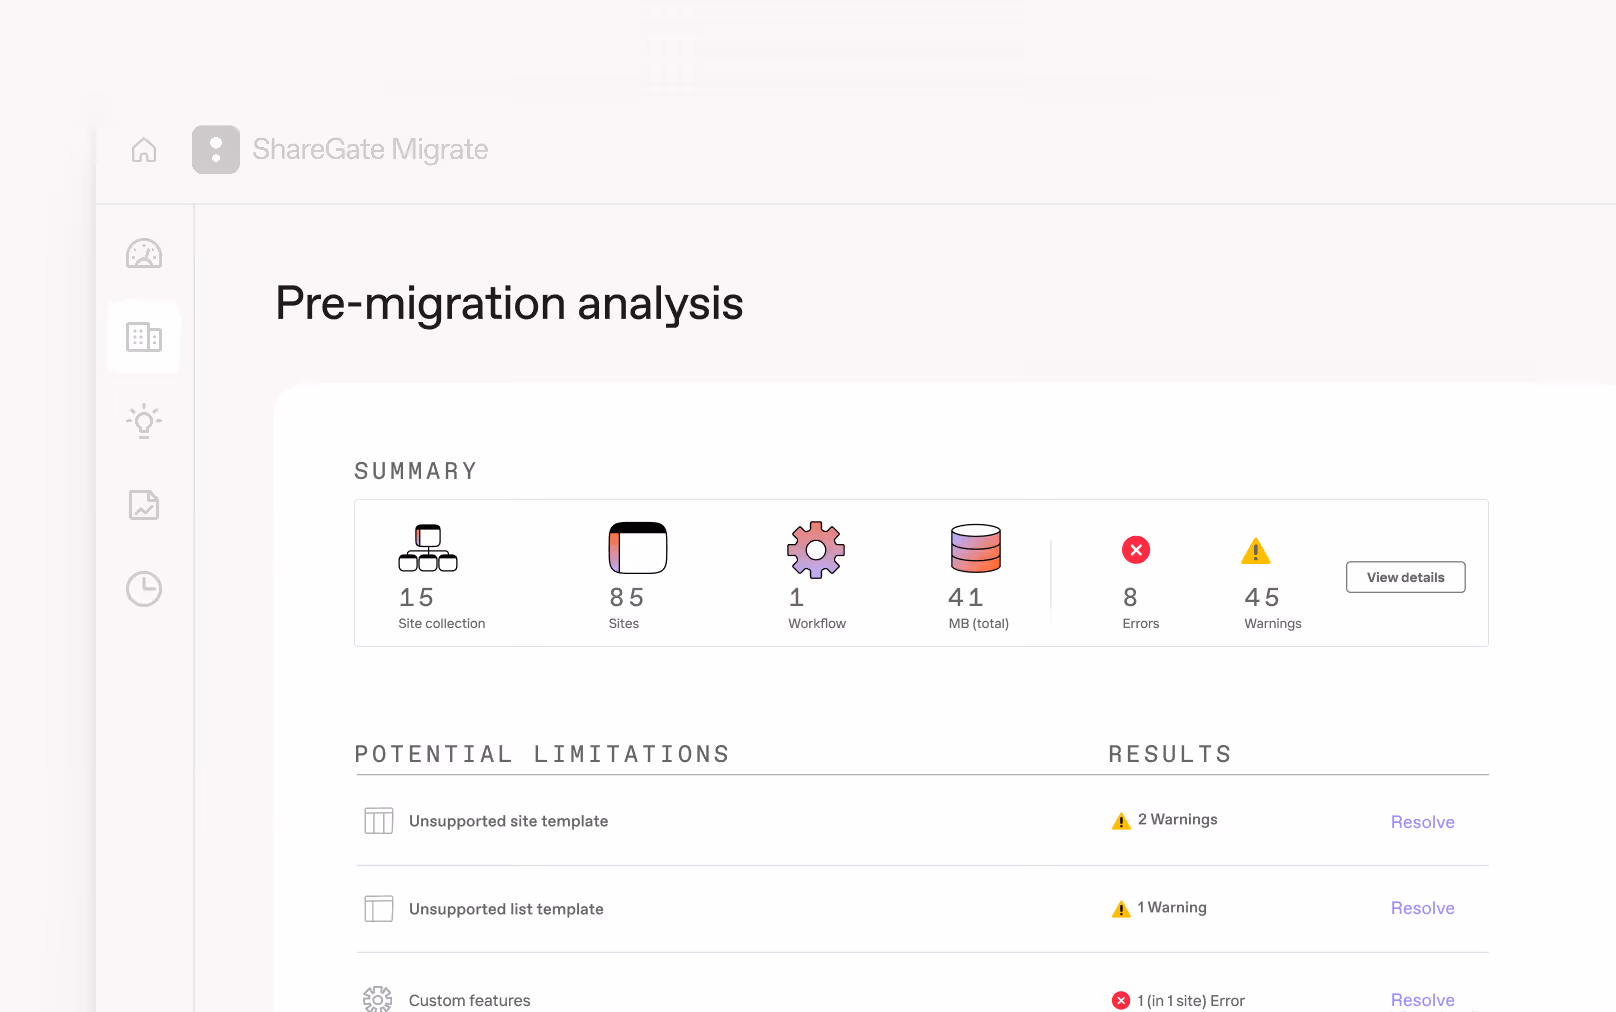Screen dimensions: 1616x1012
Task: Click the Unsupported list template row icon
Action: pos(379,909)
